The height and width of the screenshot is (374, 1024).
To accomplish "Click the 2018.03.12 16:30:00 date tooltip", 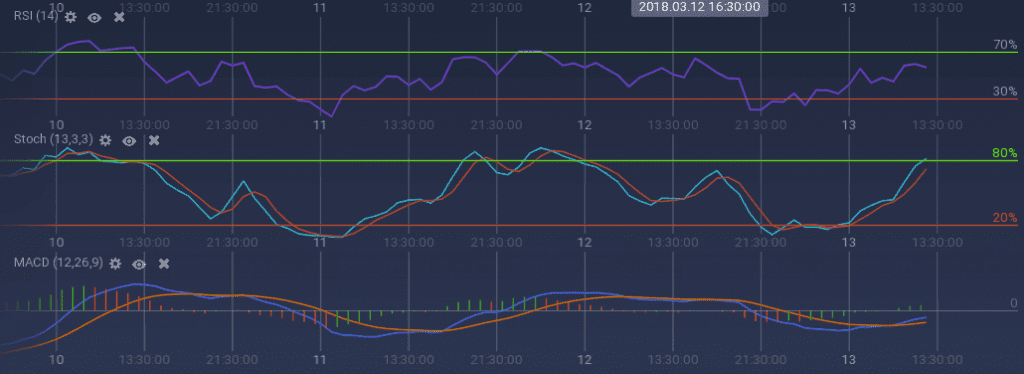I will [699, 7].
